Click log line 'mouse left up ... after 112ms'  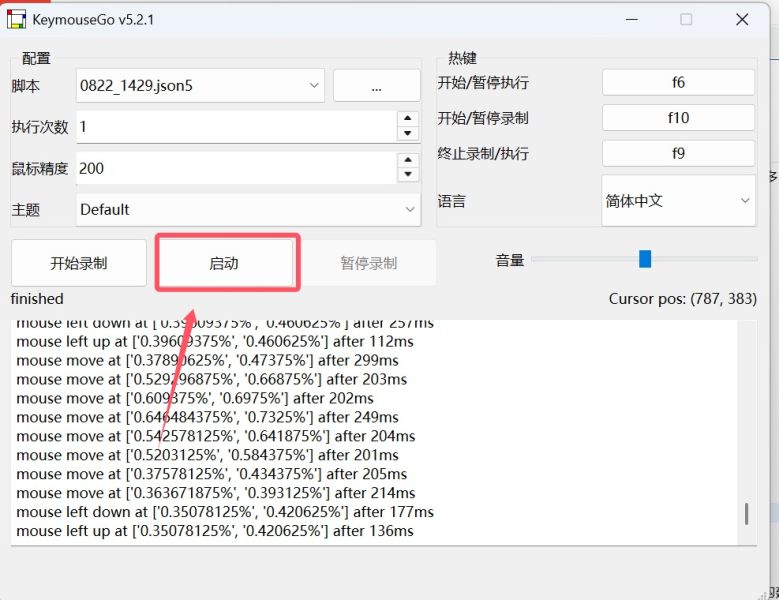coord(215,342)
